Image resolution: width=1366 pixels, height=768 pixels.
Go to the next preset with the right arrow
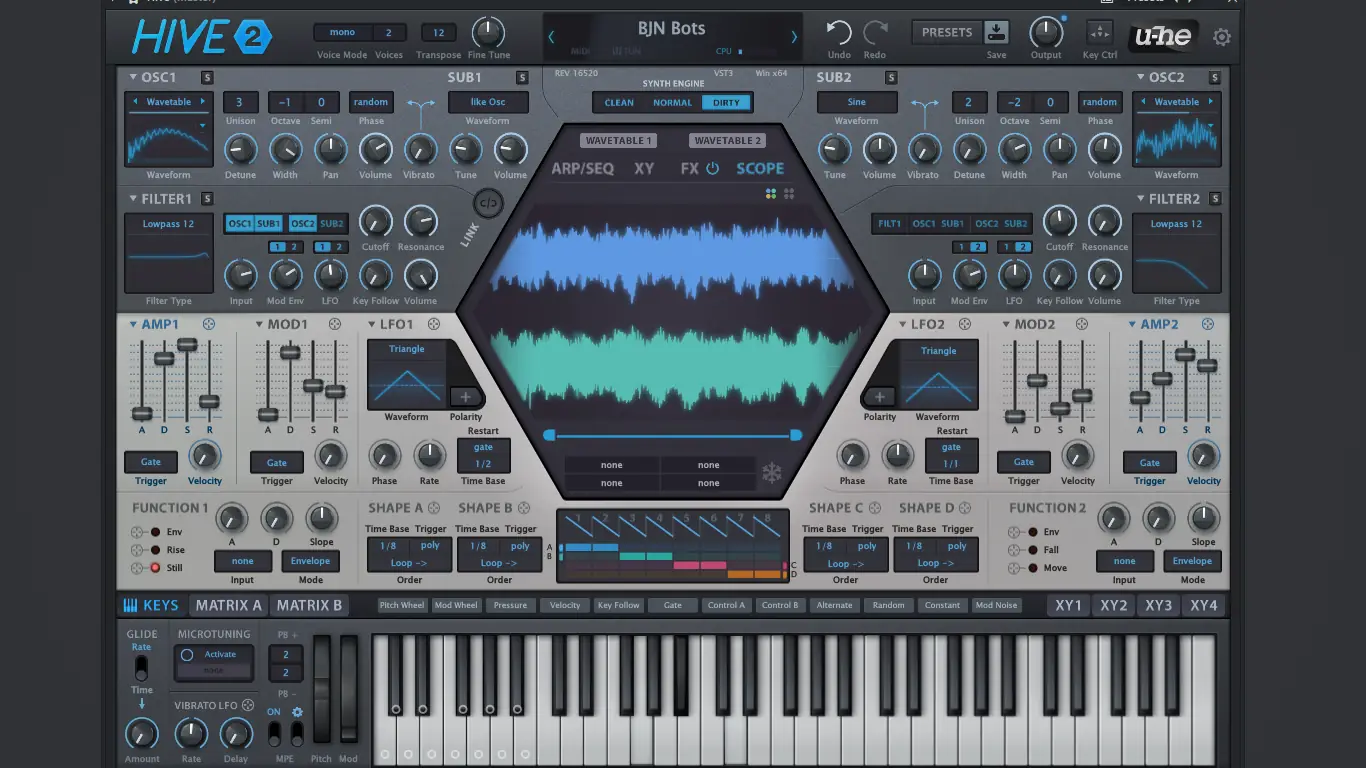click(794, 37)
